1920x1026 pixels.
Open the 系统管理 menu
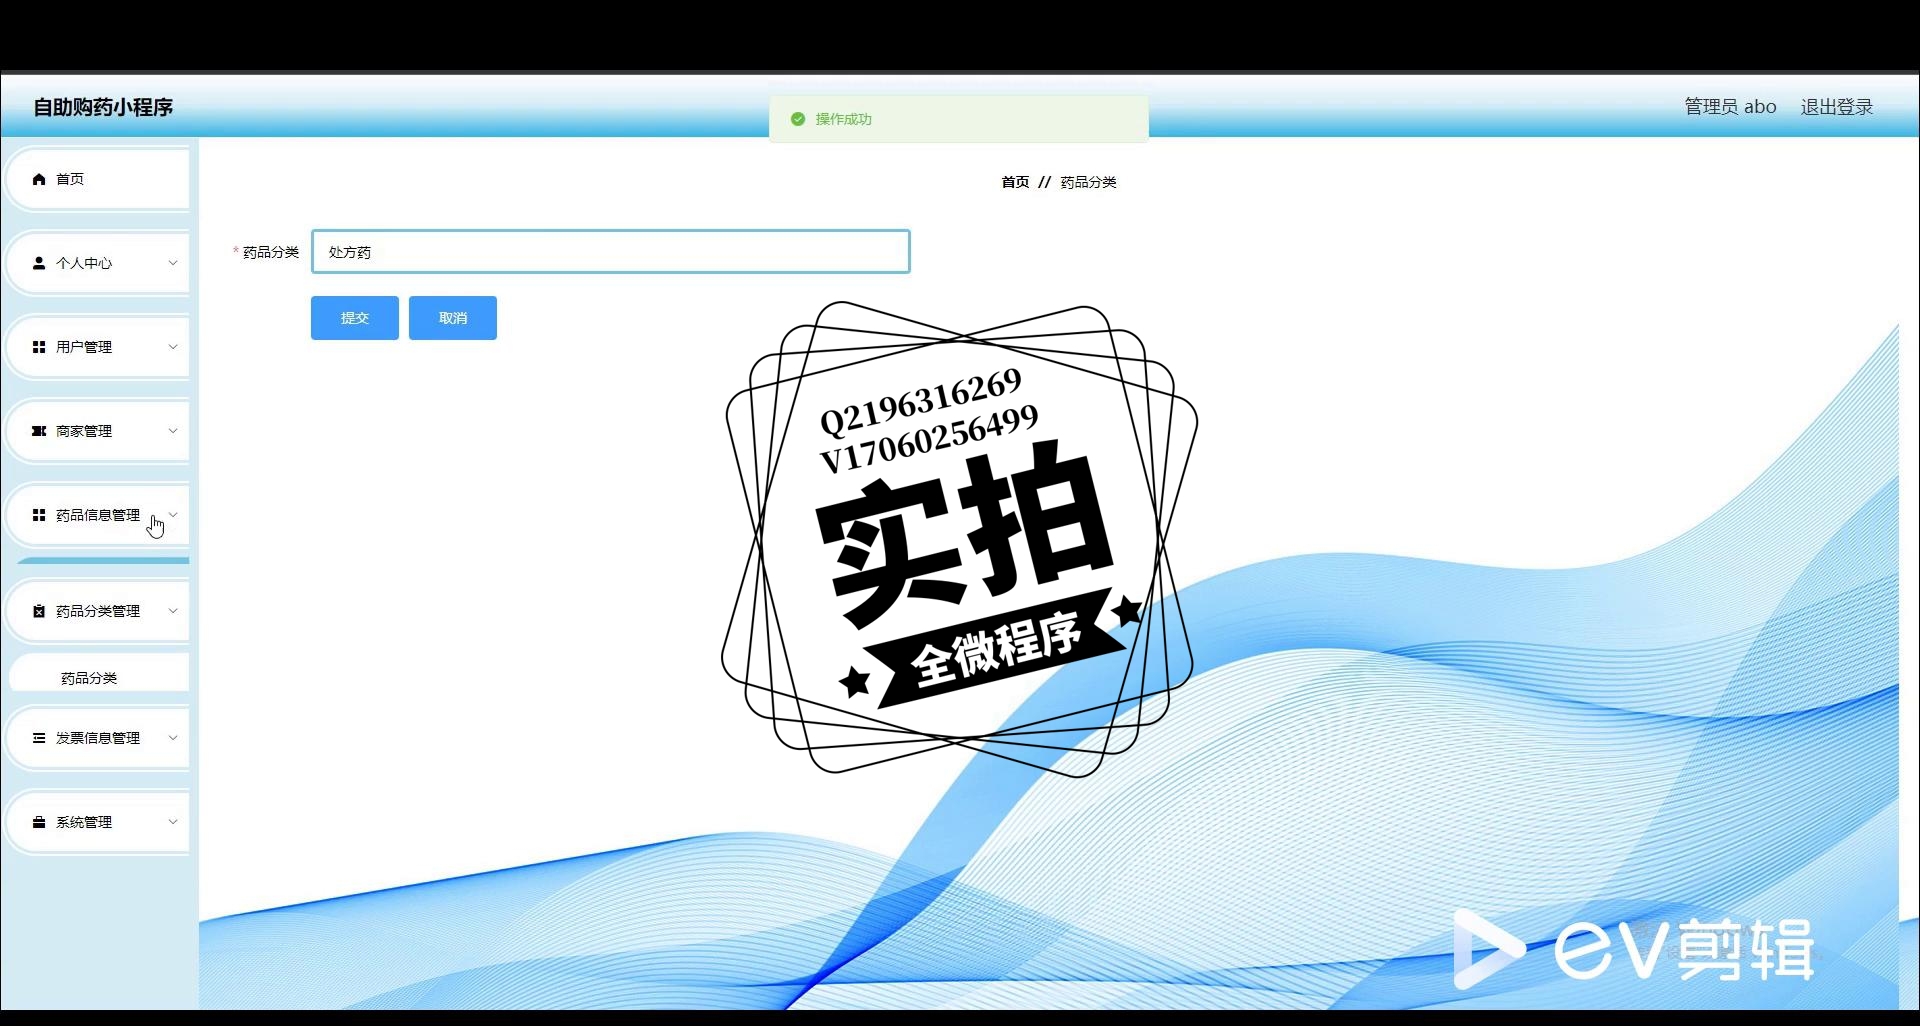[98, 822]
